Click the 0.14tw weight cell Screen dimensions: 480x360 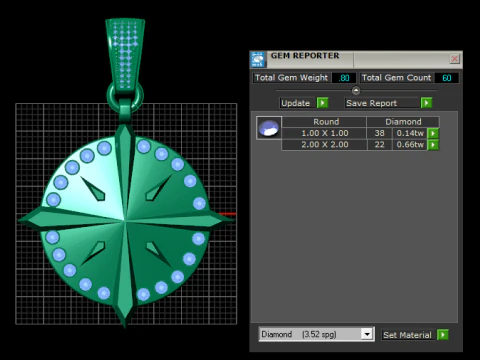(x=410, y=133)
